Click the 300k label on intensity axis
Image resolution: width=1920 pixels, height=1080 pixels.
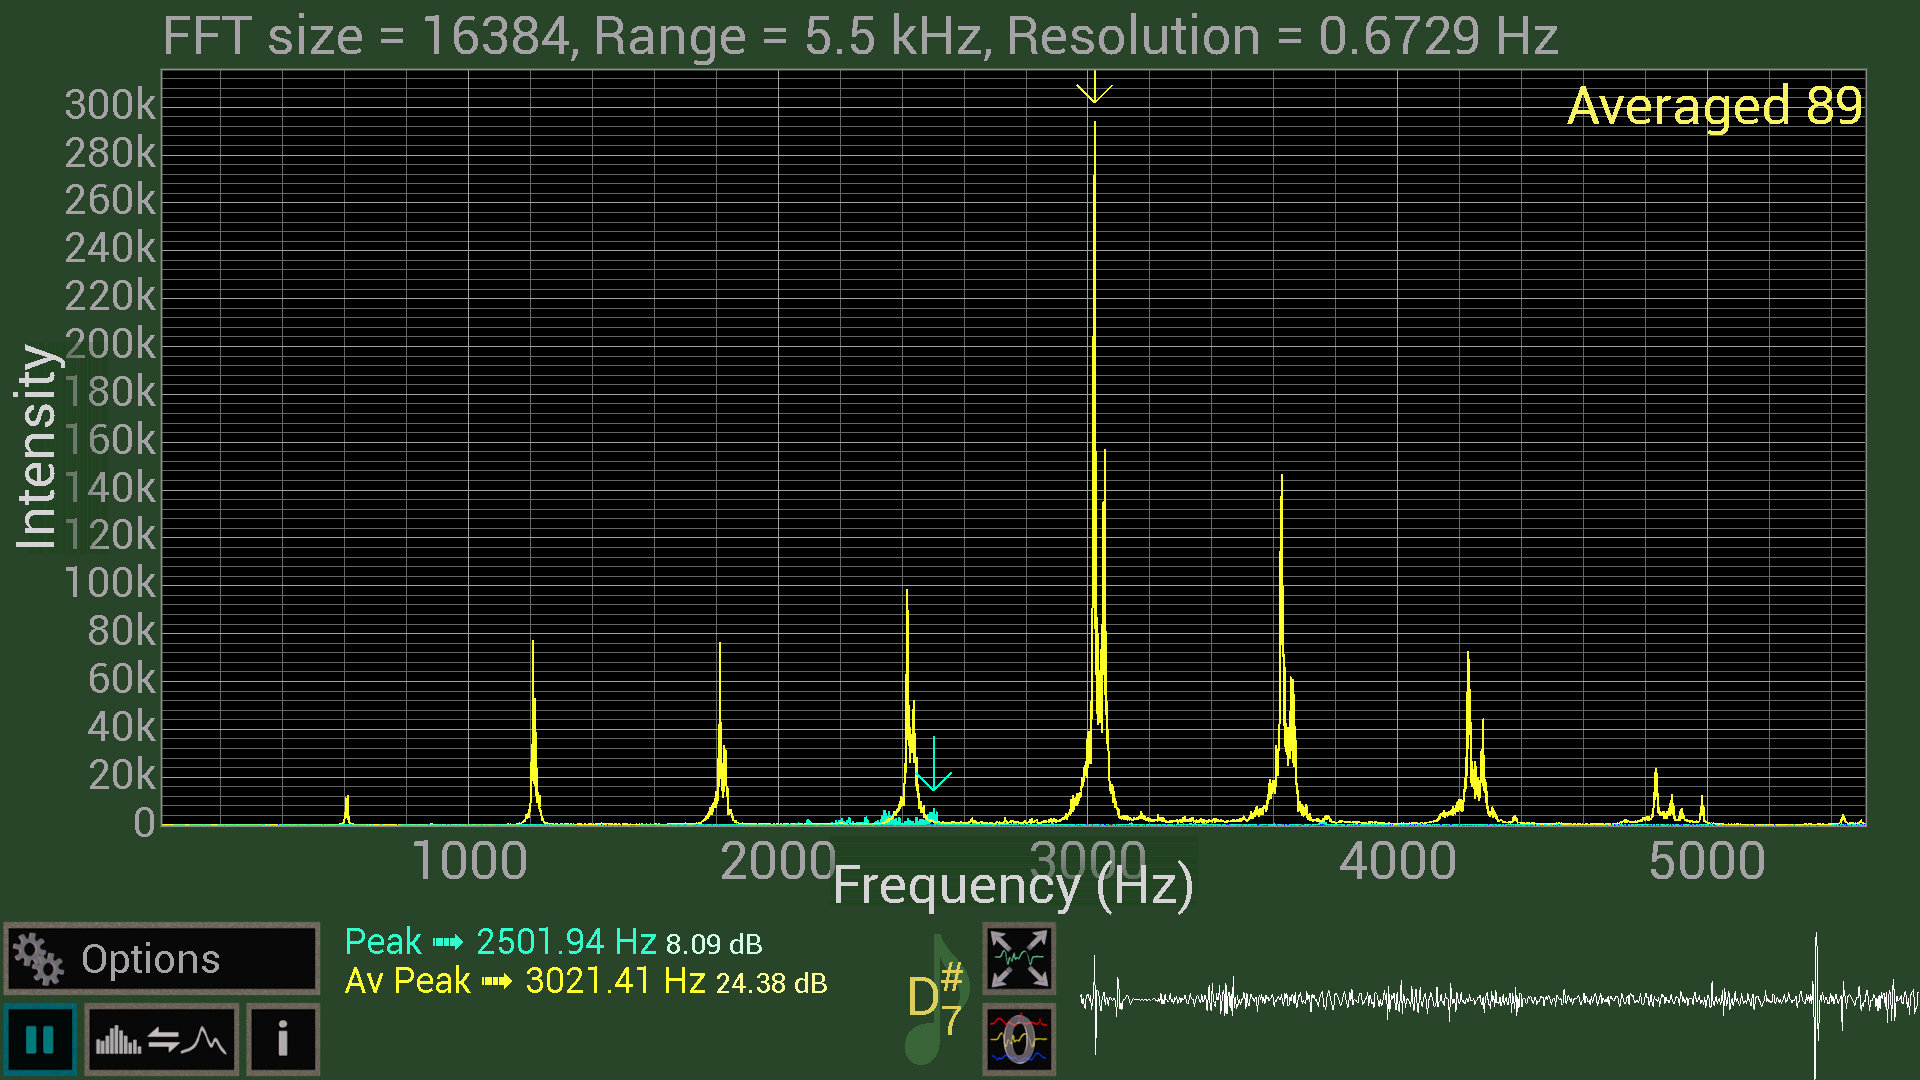pyautogui.click(x=110, y=105)
